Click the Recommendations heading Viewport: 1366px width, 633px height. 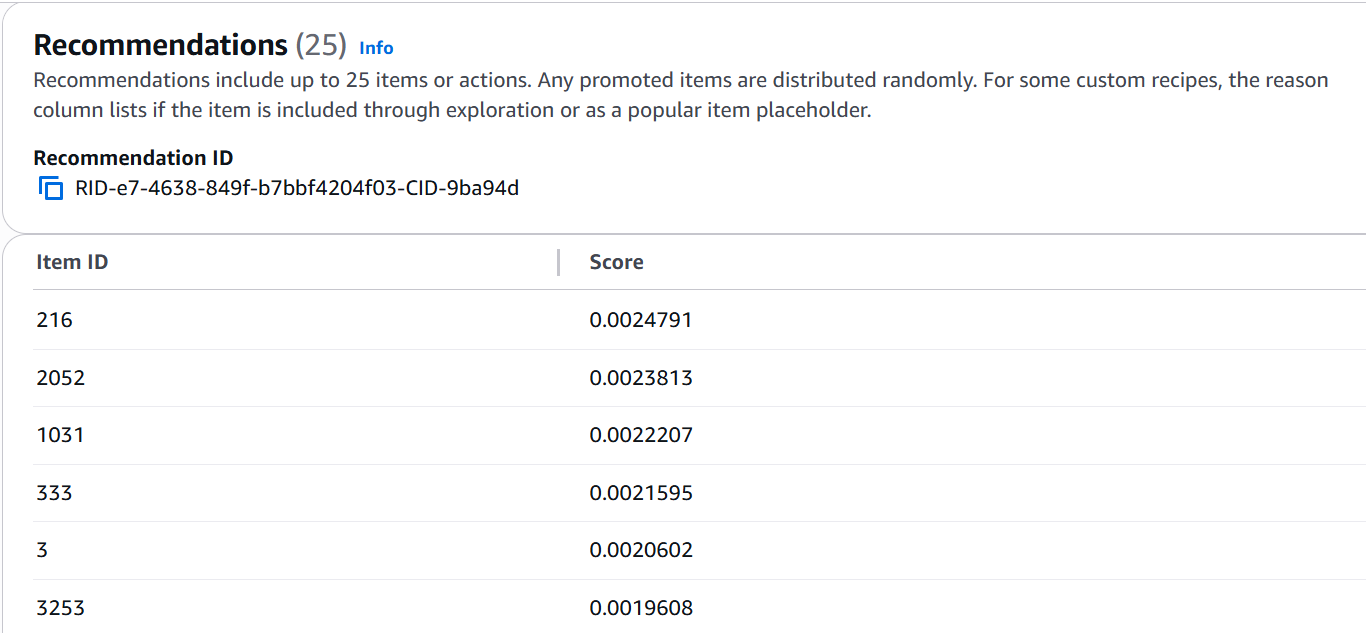click(x=160, y=45)
